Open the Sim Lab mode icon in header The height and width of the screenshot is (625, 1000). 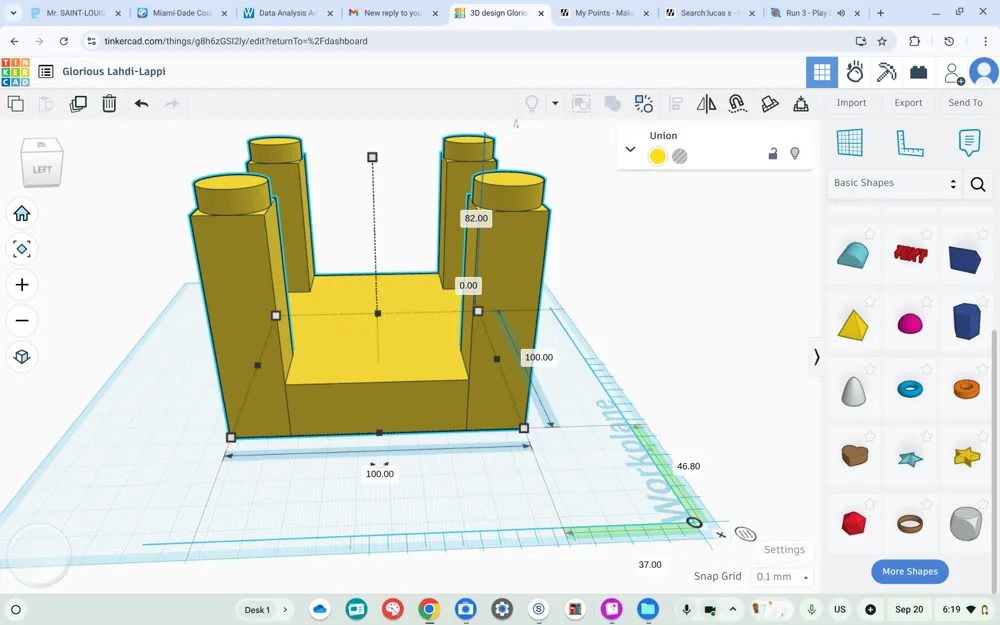pyautogui.click(x=855, y=72)
